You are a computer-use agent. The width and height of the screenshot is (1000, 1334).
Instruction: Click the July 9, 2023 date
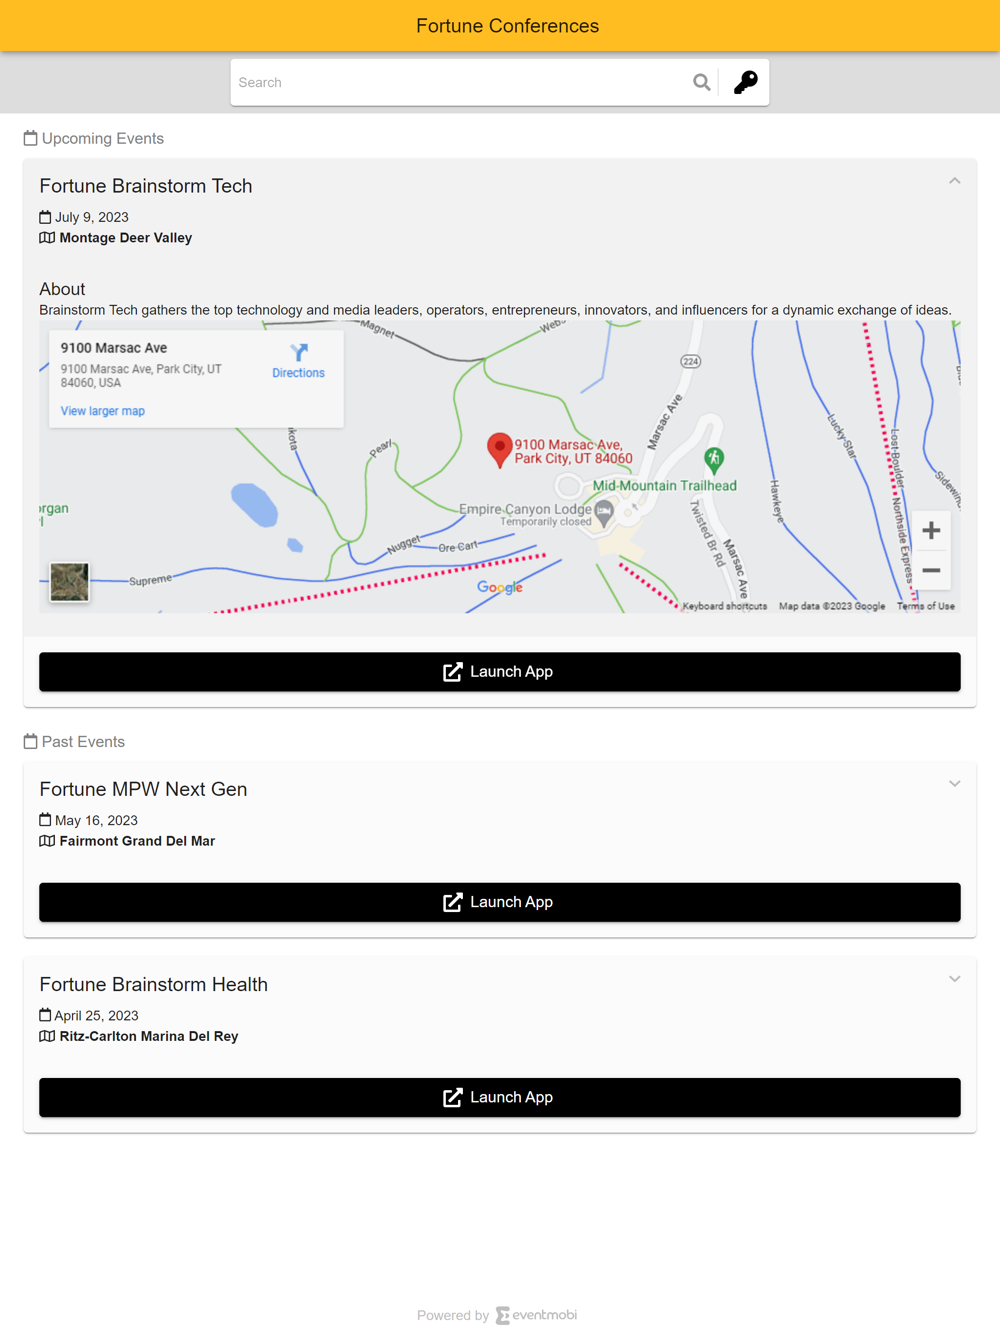[92, 217]
